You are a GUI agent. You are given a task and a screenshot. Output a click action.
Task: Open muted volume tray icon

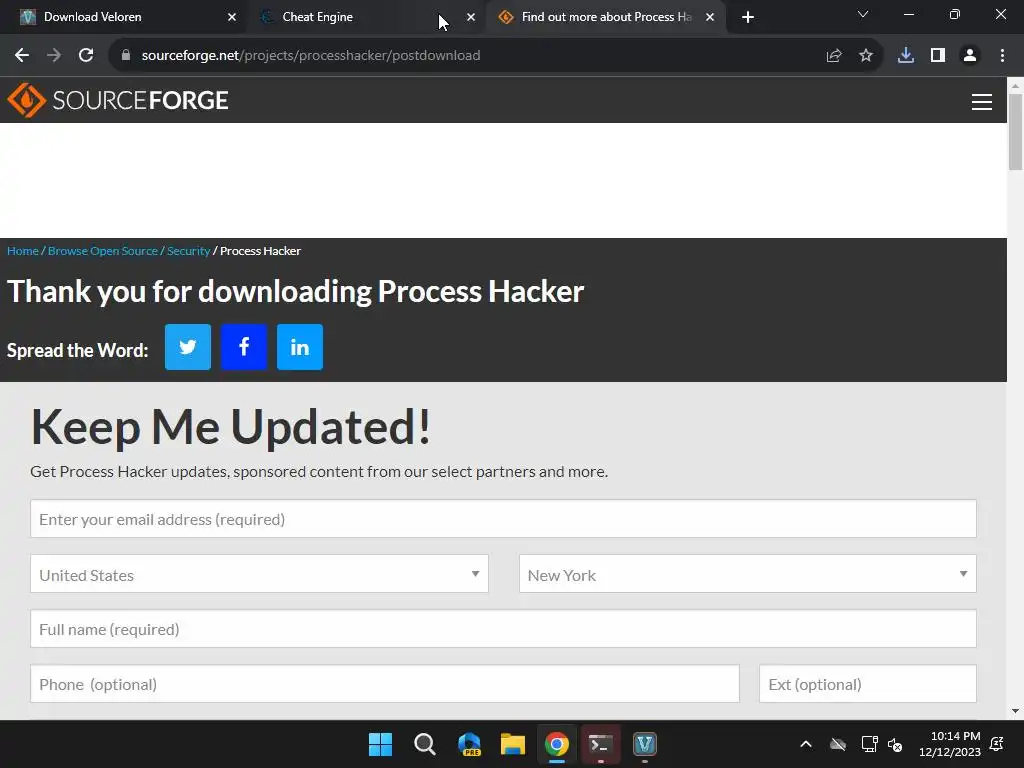tap(895, 744)
